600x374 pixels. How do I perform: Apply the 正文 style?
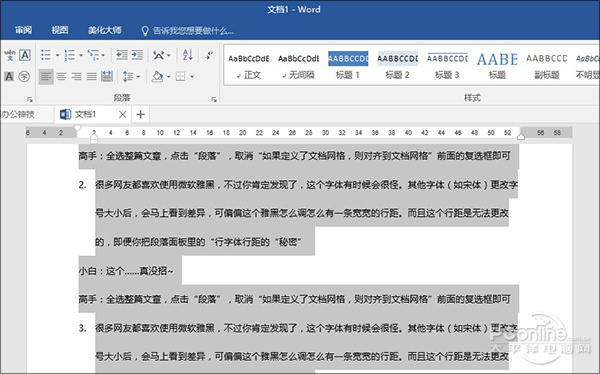click(249, 64)
